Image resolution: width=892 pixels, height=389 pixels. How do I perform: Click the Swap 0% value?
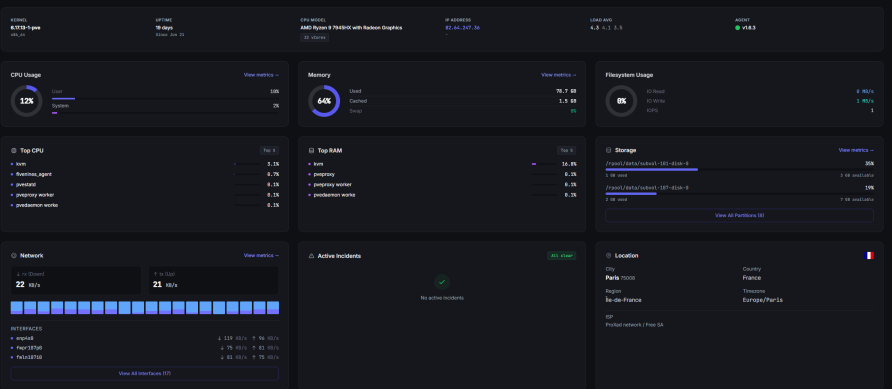pyautogui.click(x=573, y=111)
